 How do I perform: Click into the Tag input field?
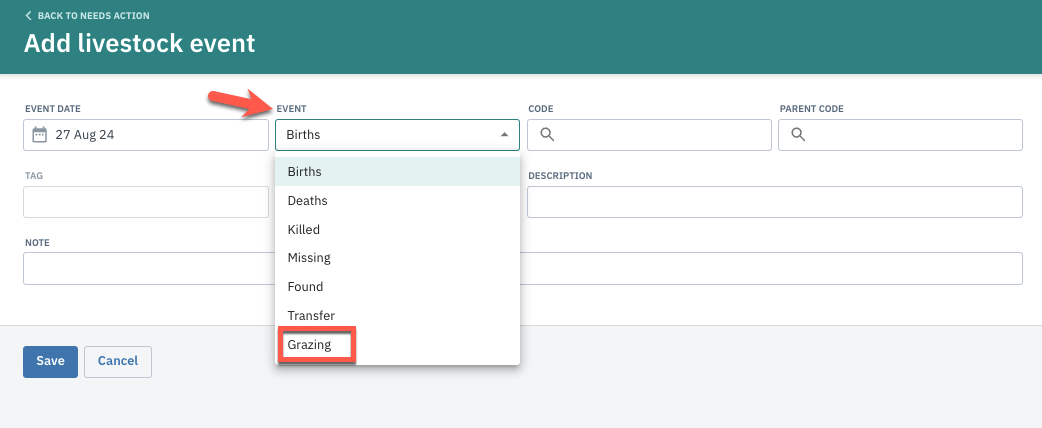click(x=146, y=202)
